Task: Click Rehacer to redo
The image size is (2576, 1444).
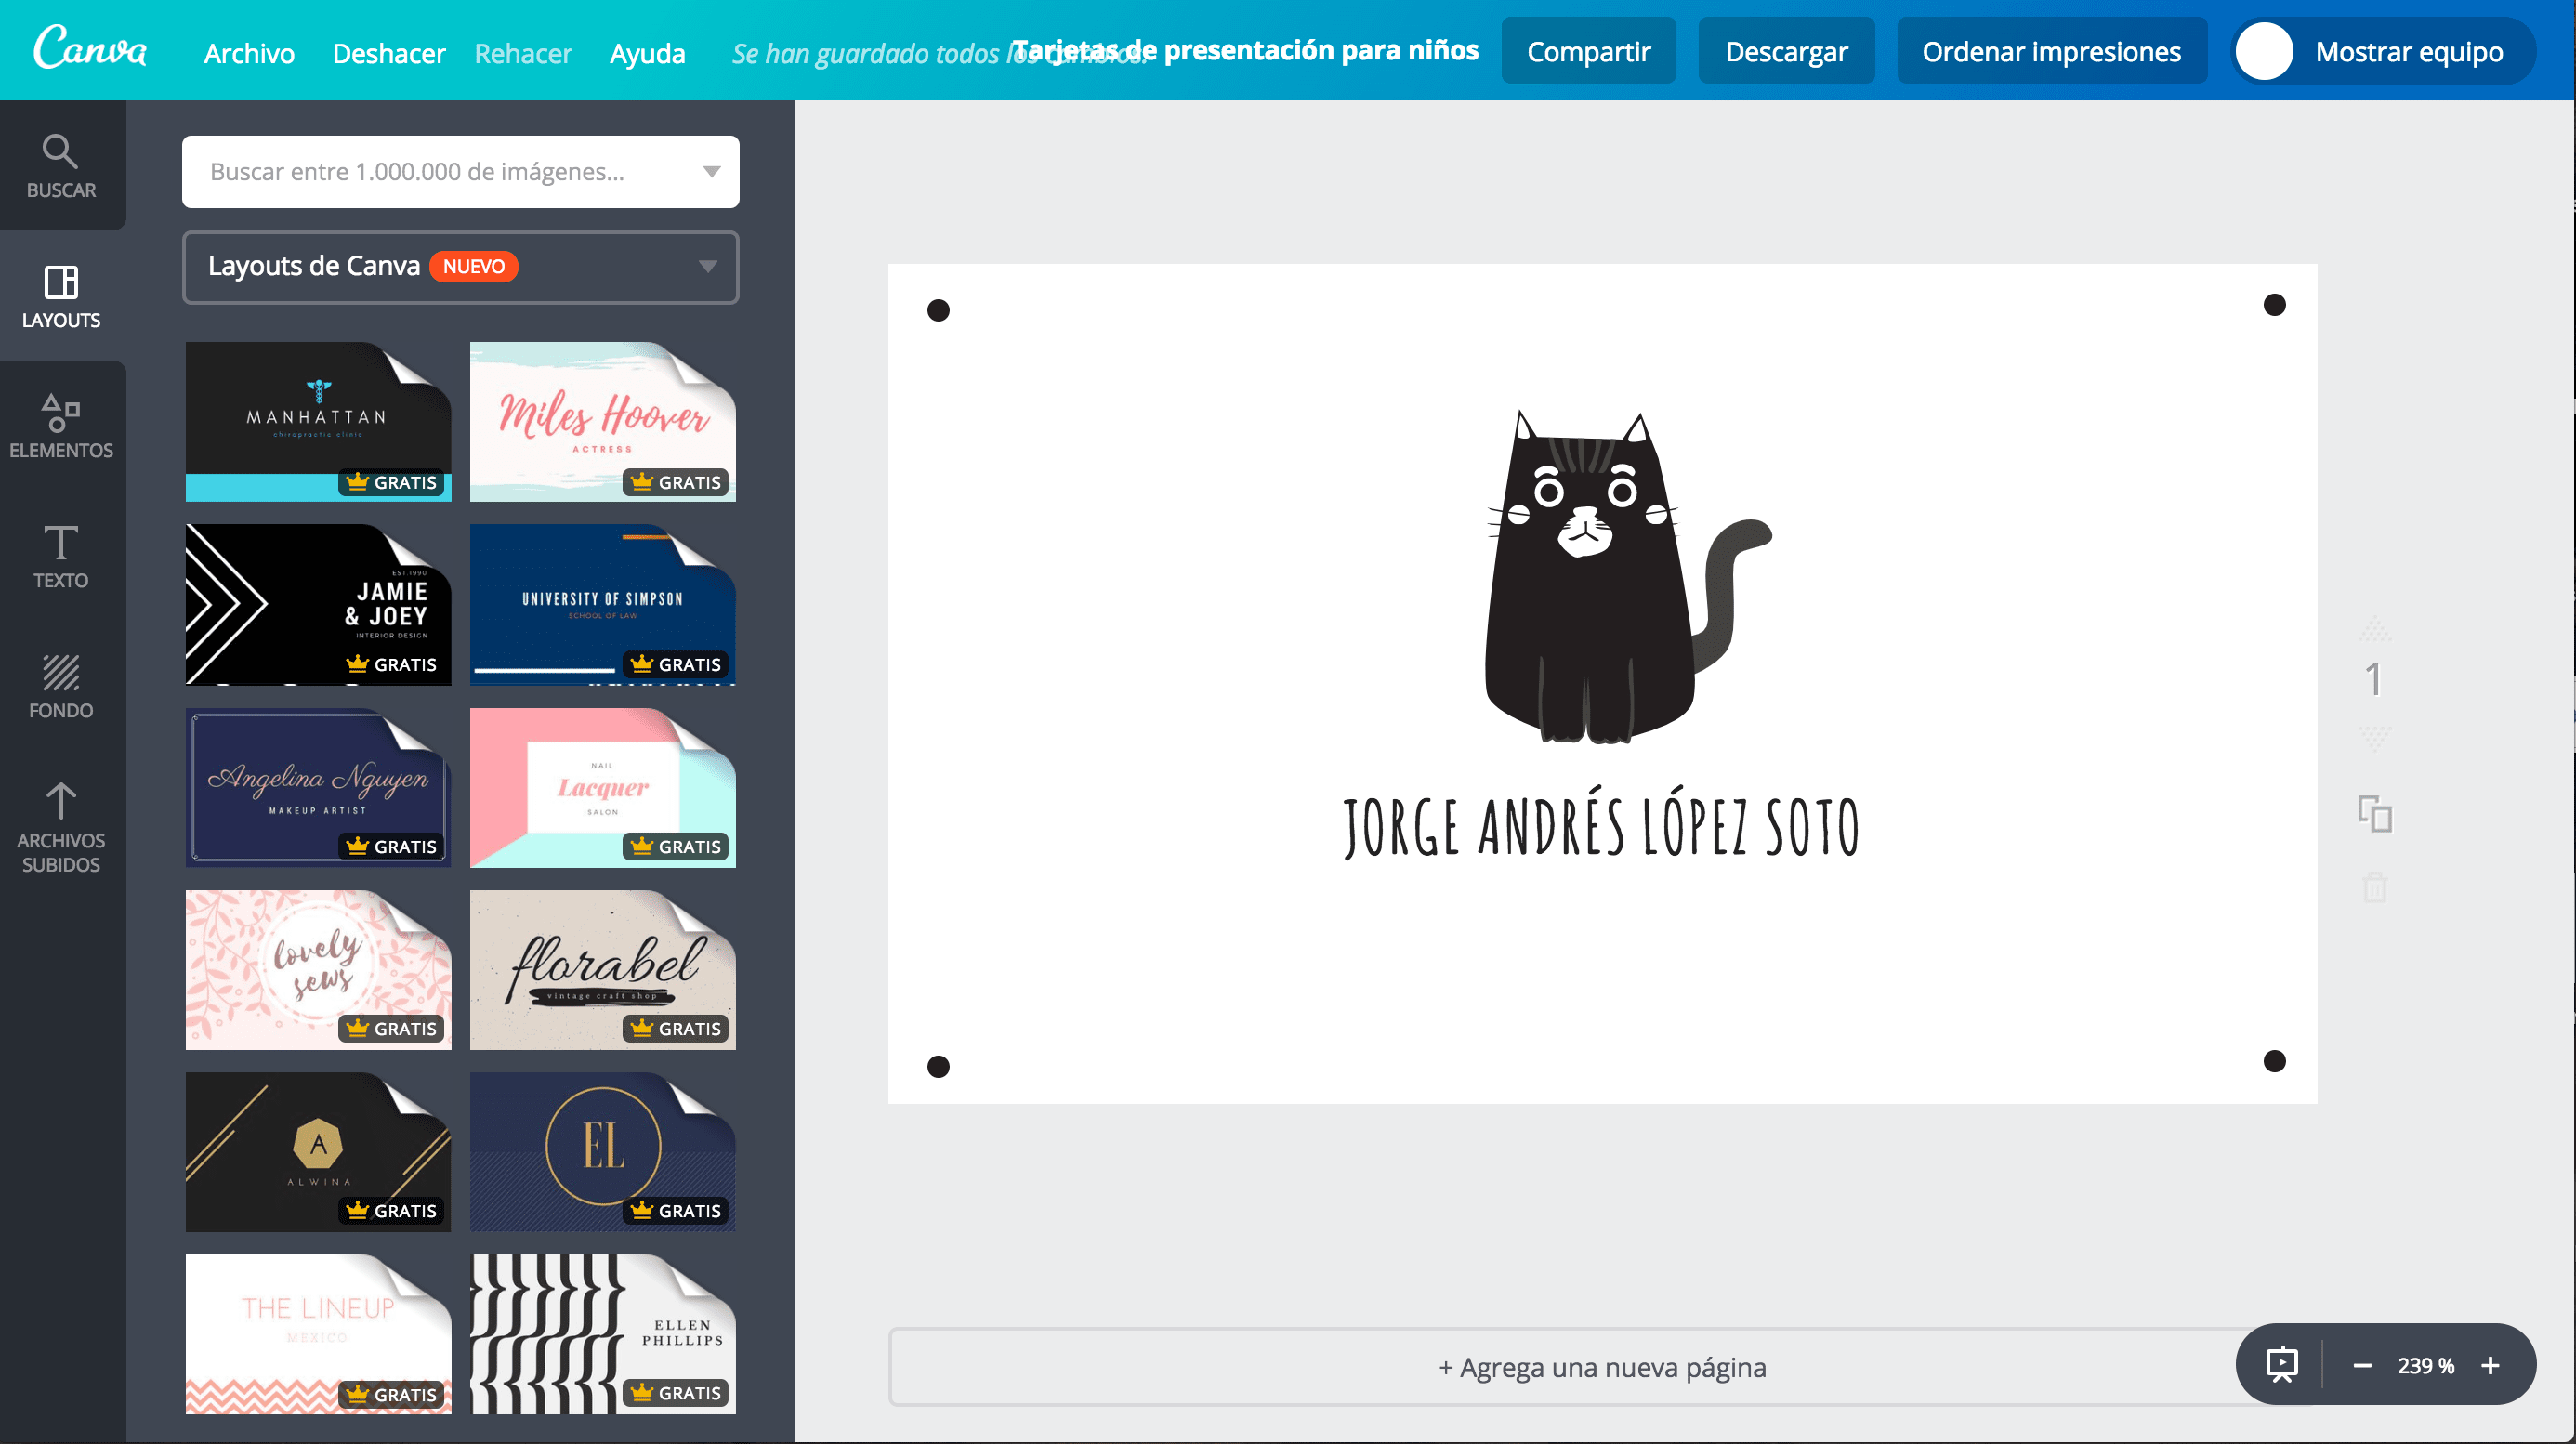Action: [523, 52]
